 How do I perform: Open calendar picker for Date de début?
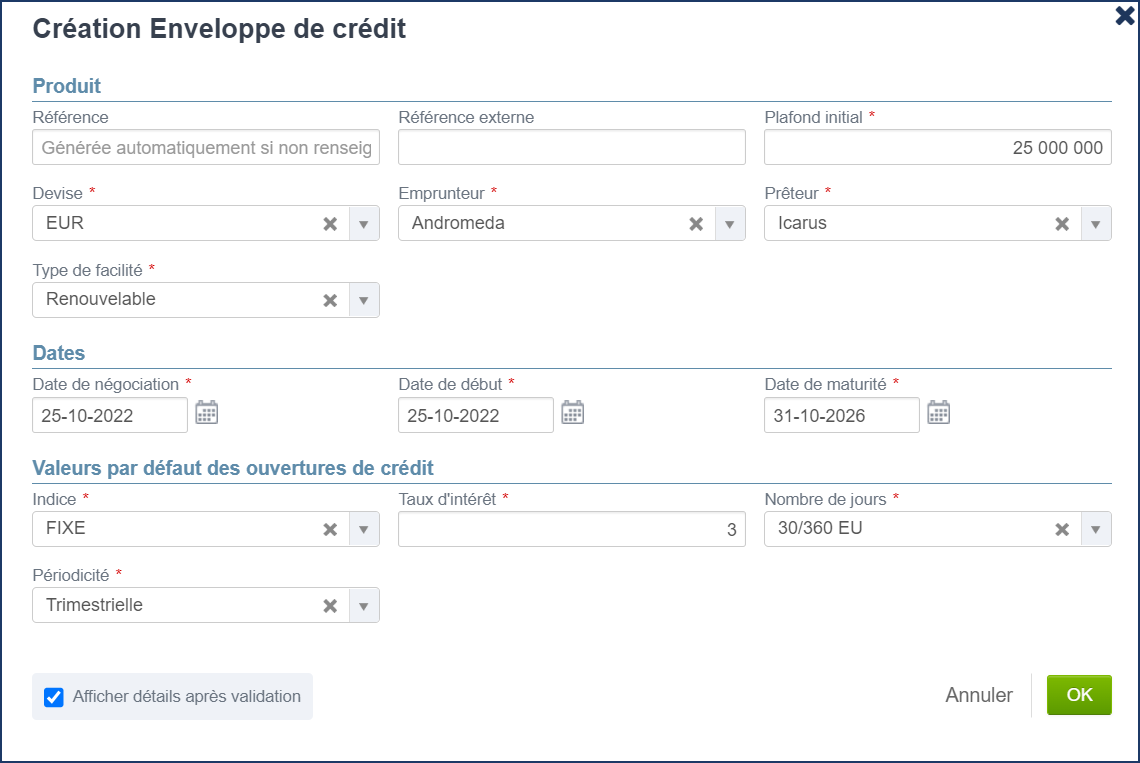click(x=572, y=412)
